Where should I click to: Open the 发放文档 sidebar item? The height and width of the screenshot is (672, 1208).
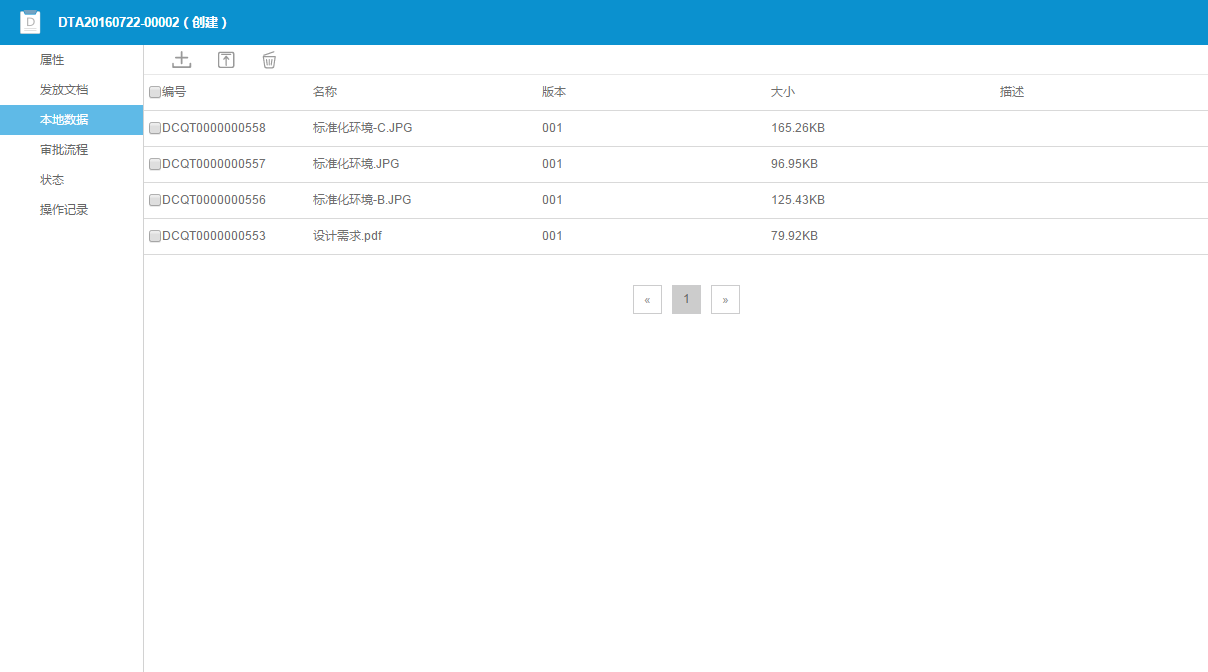[x=71, y=90]
